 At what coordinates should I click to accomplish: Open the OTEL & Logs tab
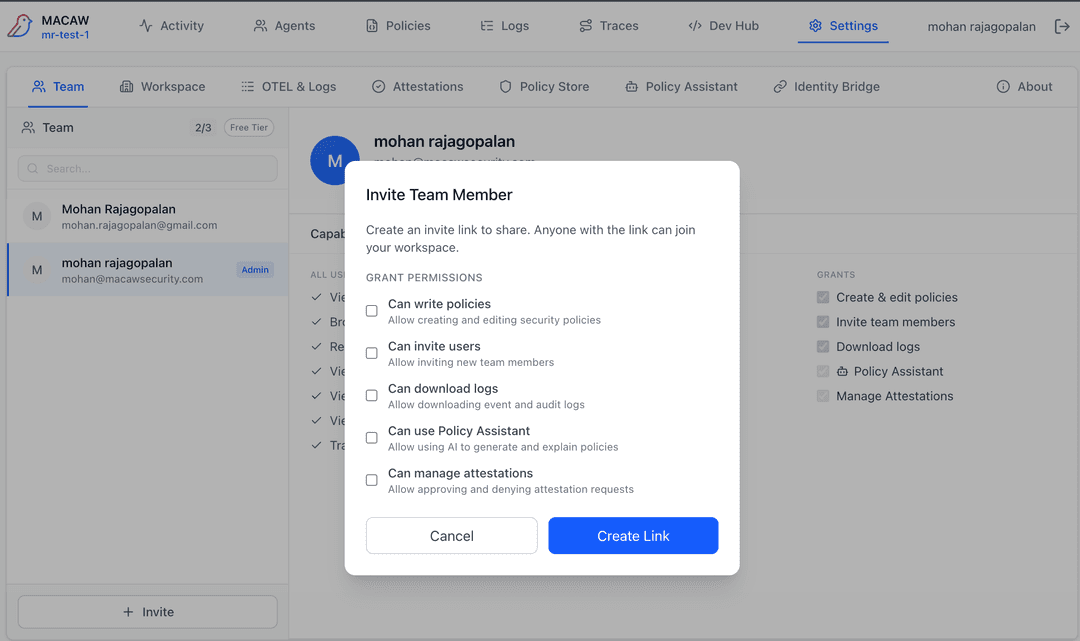(288, 87)
